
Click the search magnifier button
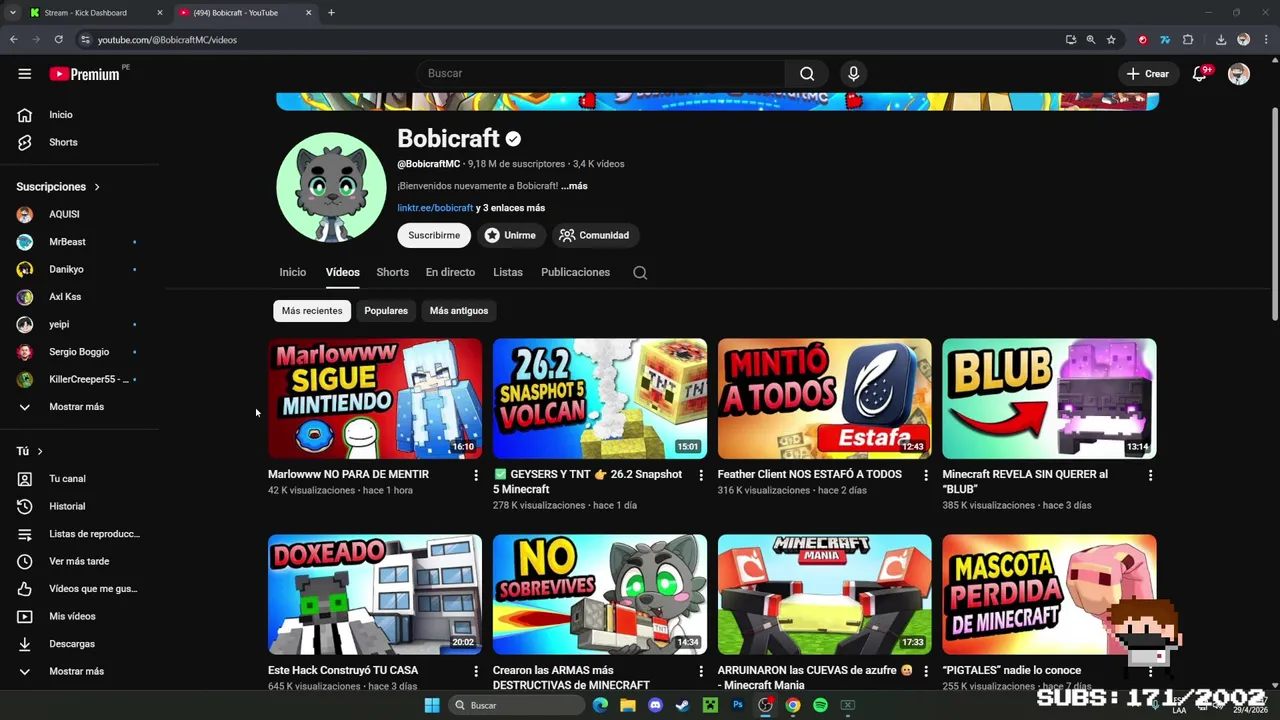tap(807, 73)
